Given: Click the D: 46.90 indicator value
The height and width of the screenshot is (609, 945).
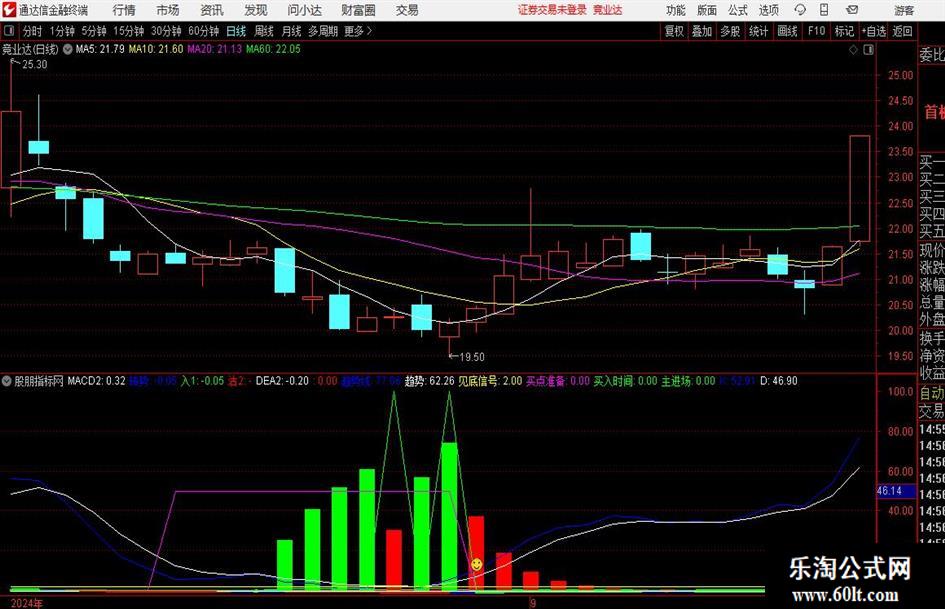Looking at the screenshot, I should (x=779, y=381).
